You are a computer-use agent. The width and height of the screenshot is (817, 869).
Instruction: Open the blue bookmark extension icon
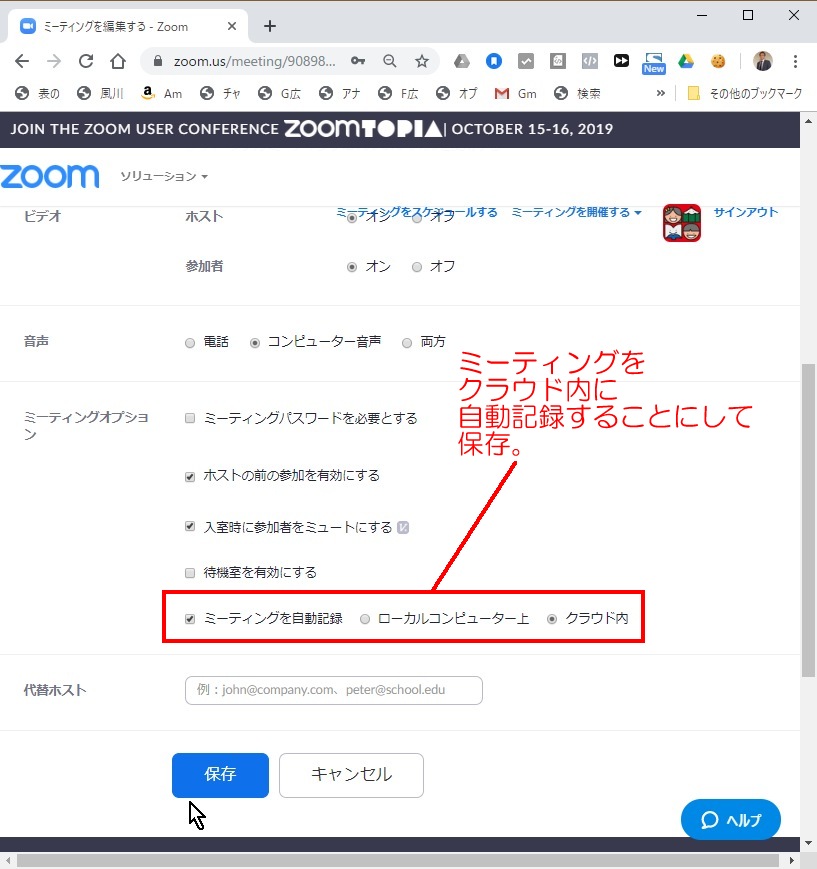pos(494,61)
